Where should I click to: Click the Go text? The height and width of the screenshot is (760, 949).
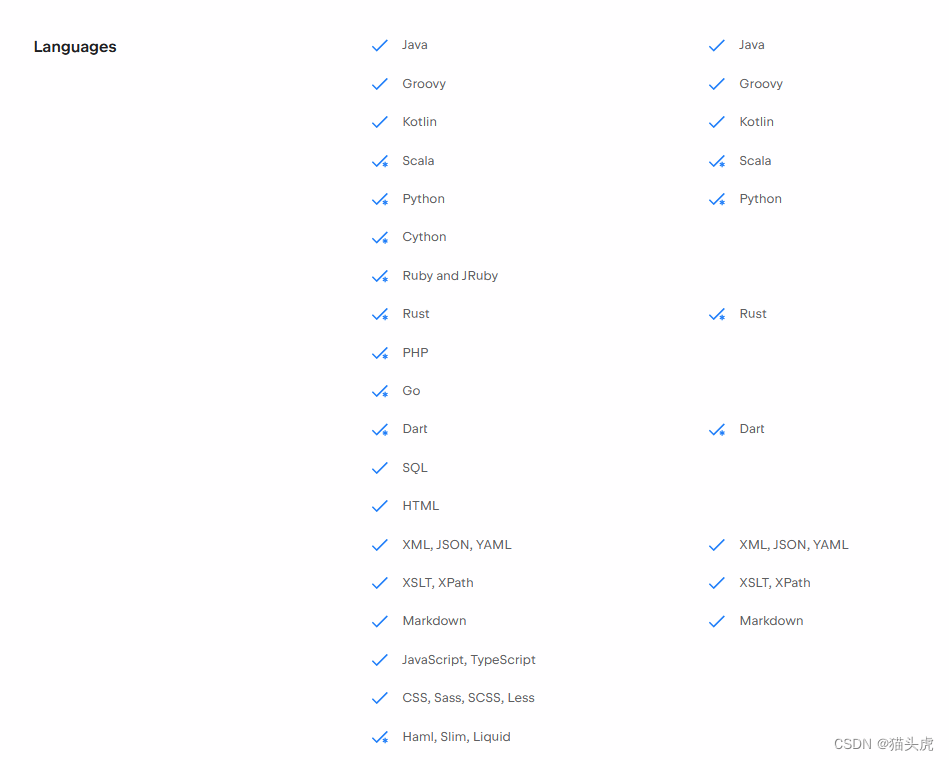pyautogui.click(x=412, y=391)
